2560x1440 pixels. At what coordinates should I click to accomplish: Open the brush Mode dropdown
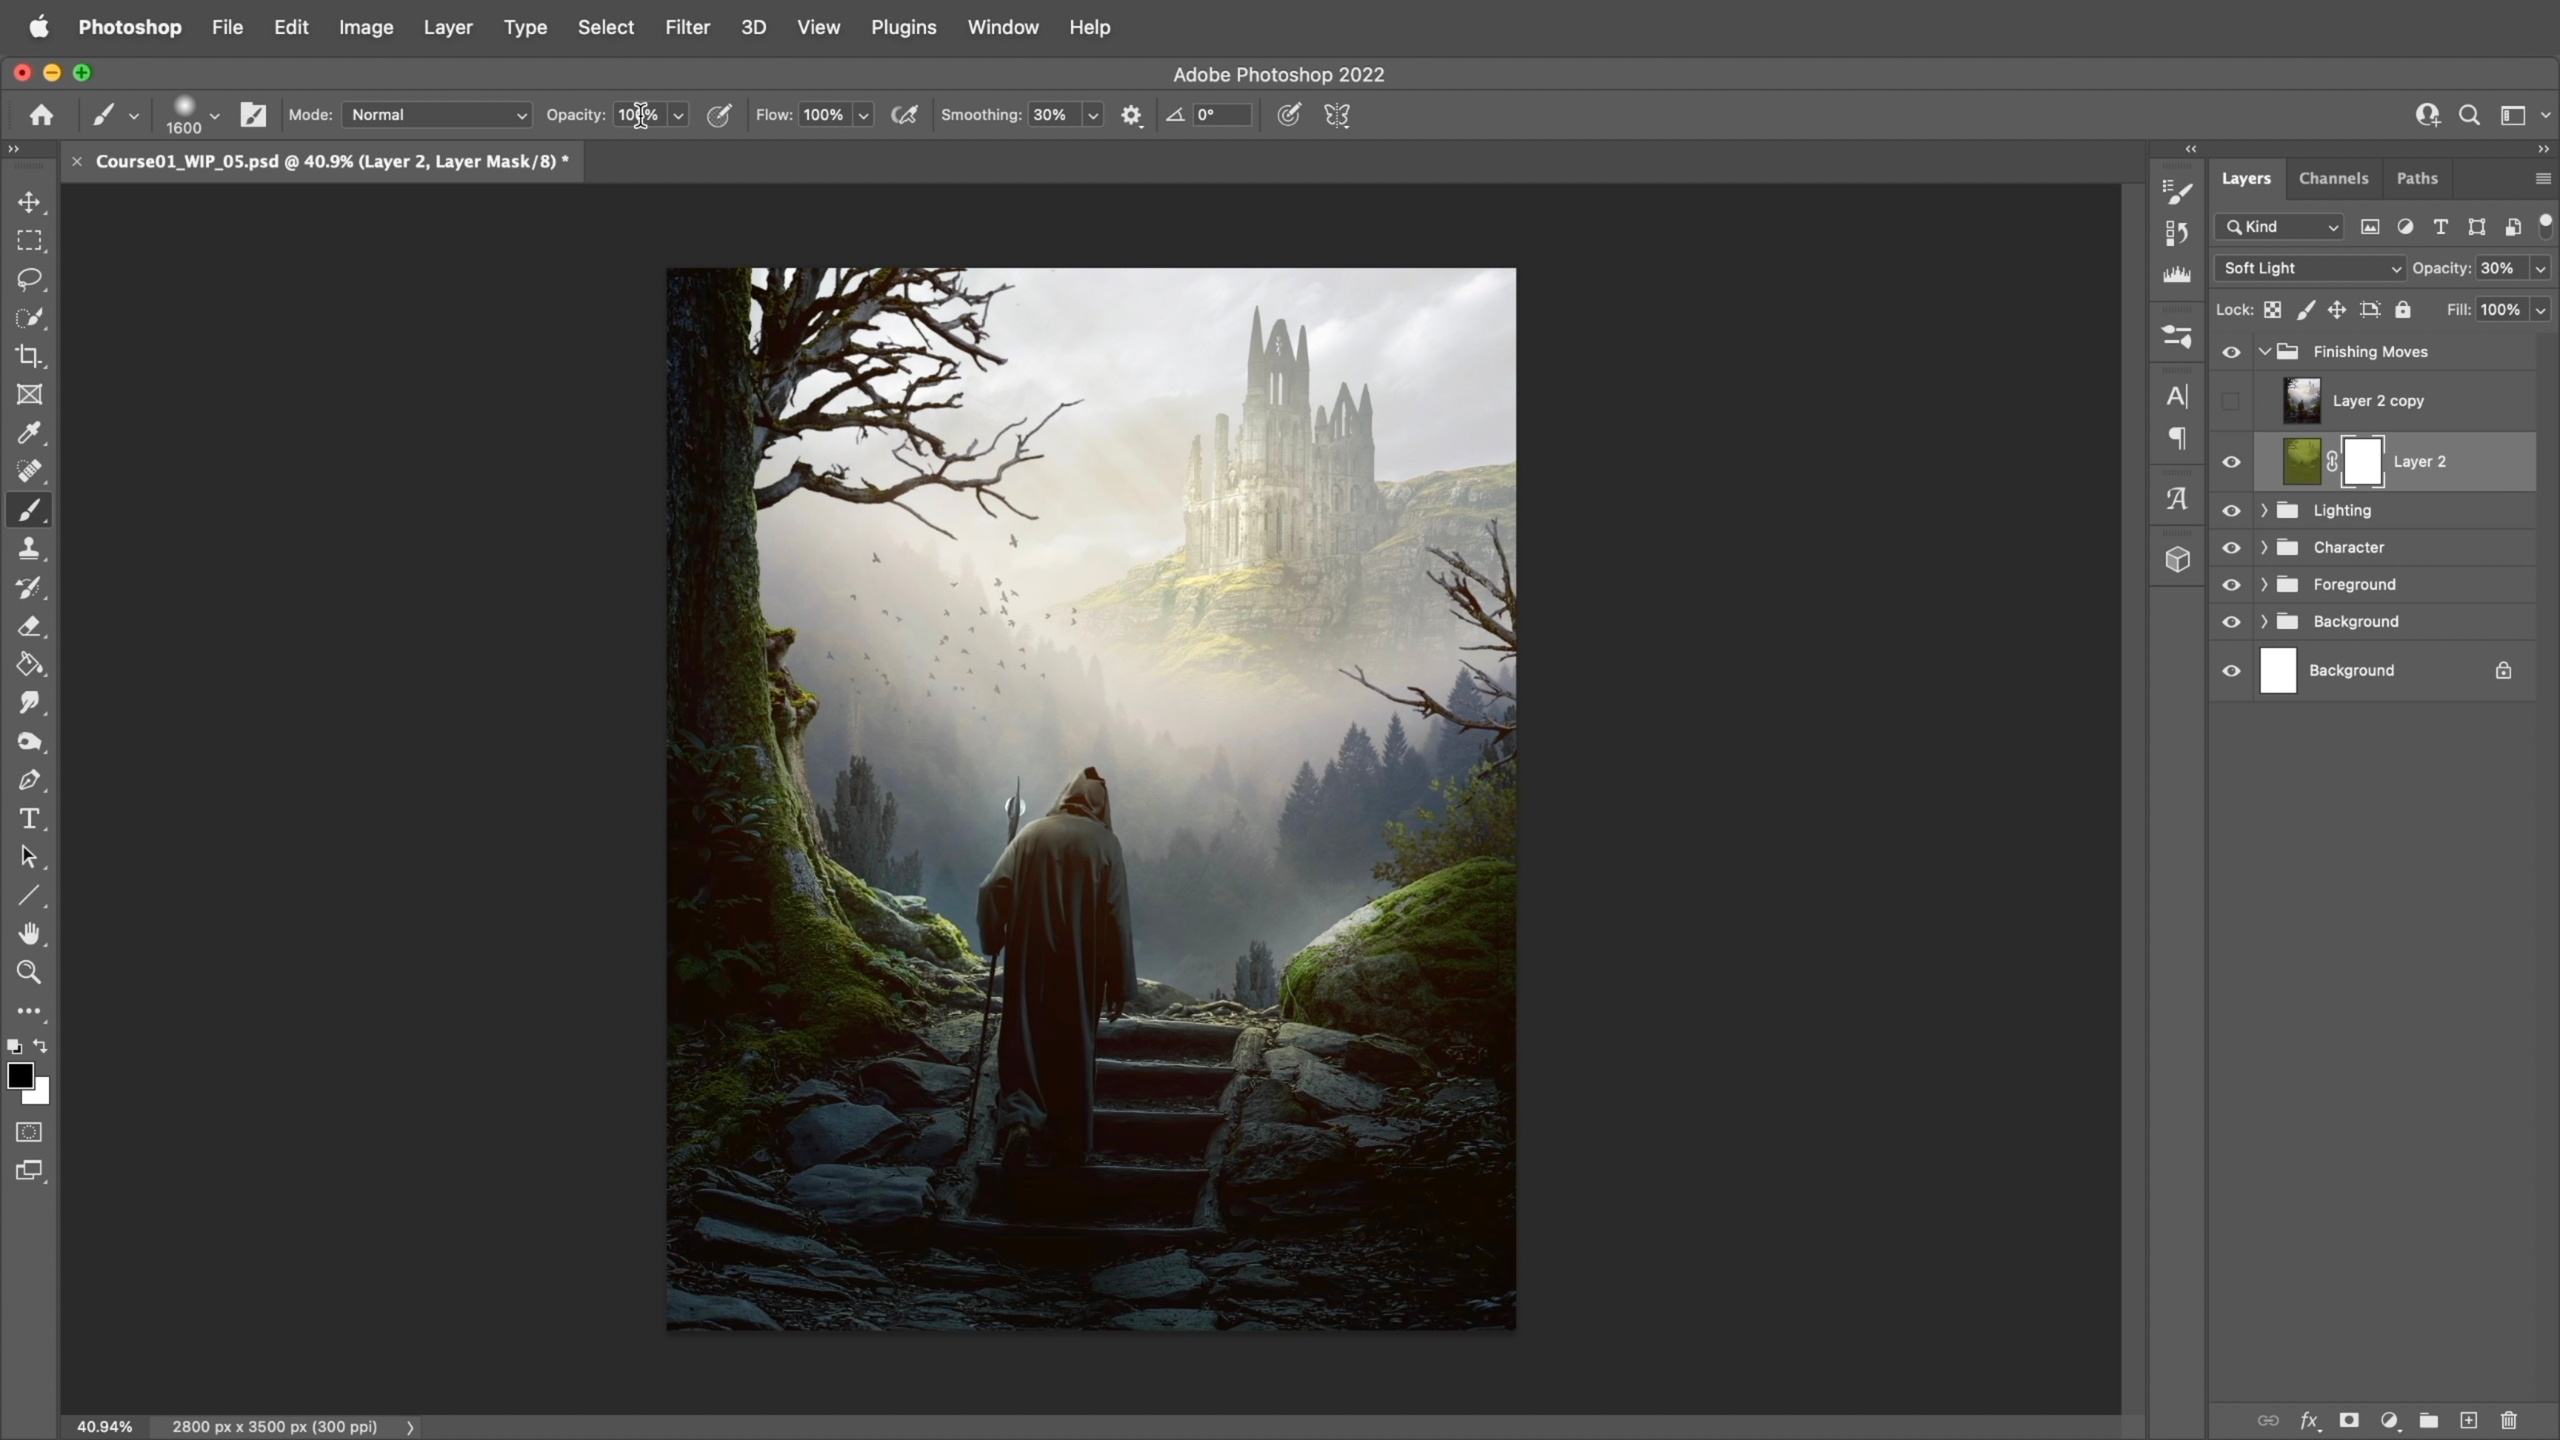tap(437, 115)
